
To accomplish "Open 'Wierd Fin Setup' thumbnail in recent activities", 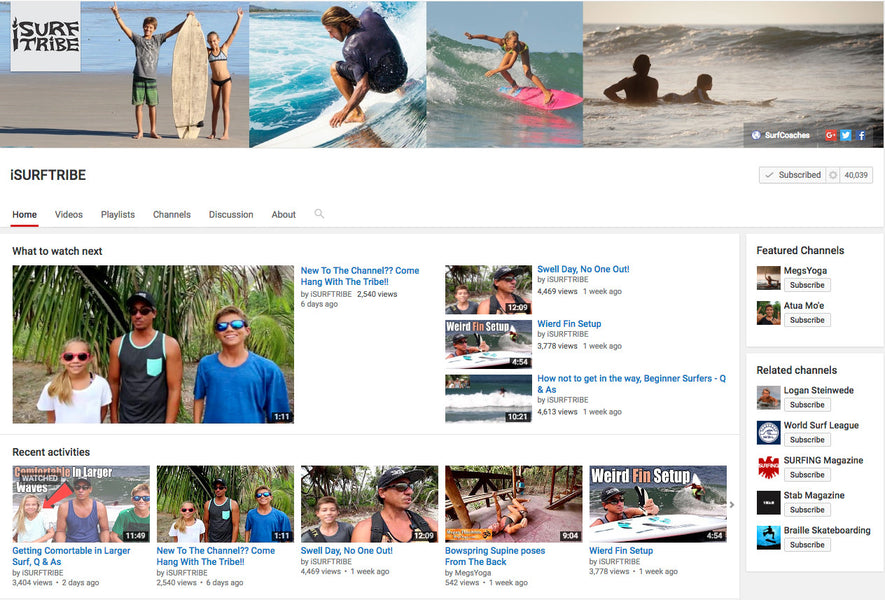I will (x=658, y=504).
